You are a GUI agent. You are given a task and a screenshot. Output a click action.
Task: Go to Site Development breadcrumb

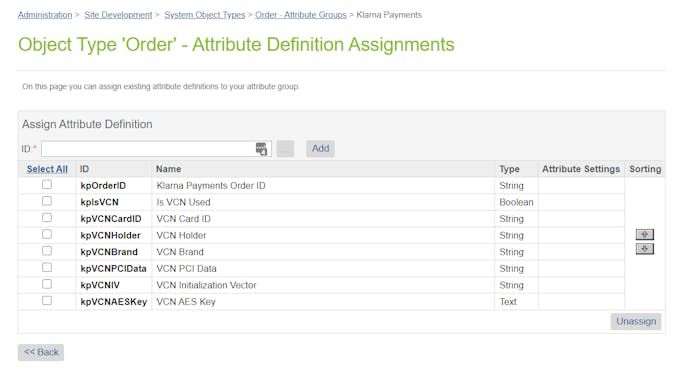[x=118, y=15]
